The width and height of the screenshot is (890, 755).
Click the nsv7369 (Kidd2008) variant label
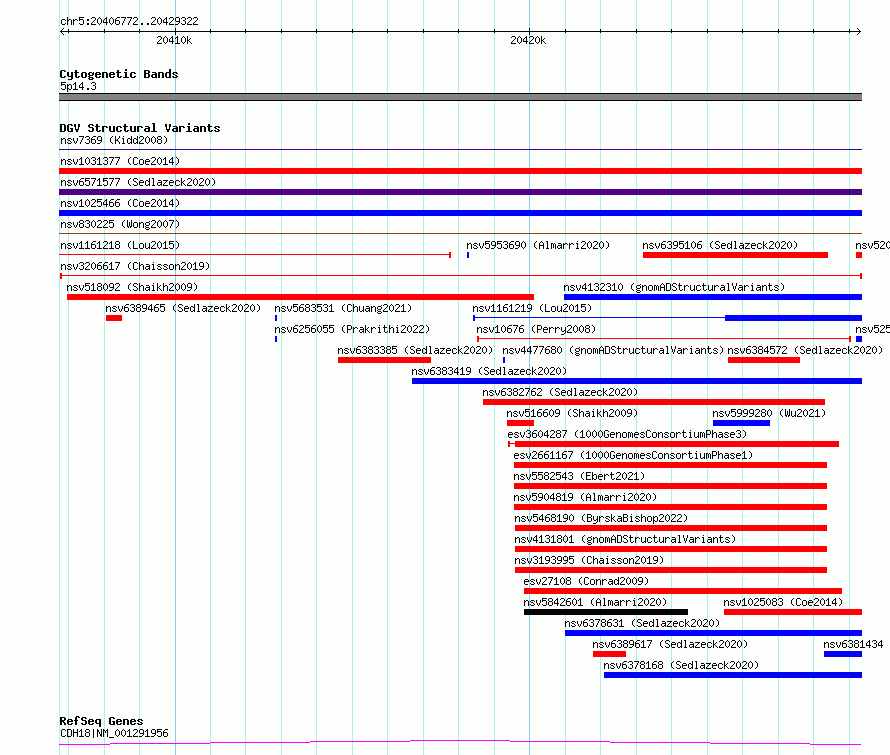click(114, 140)
